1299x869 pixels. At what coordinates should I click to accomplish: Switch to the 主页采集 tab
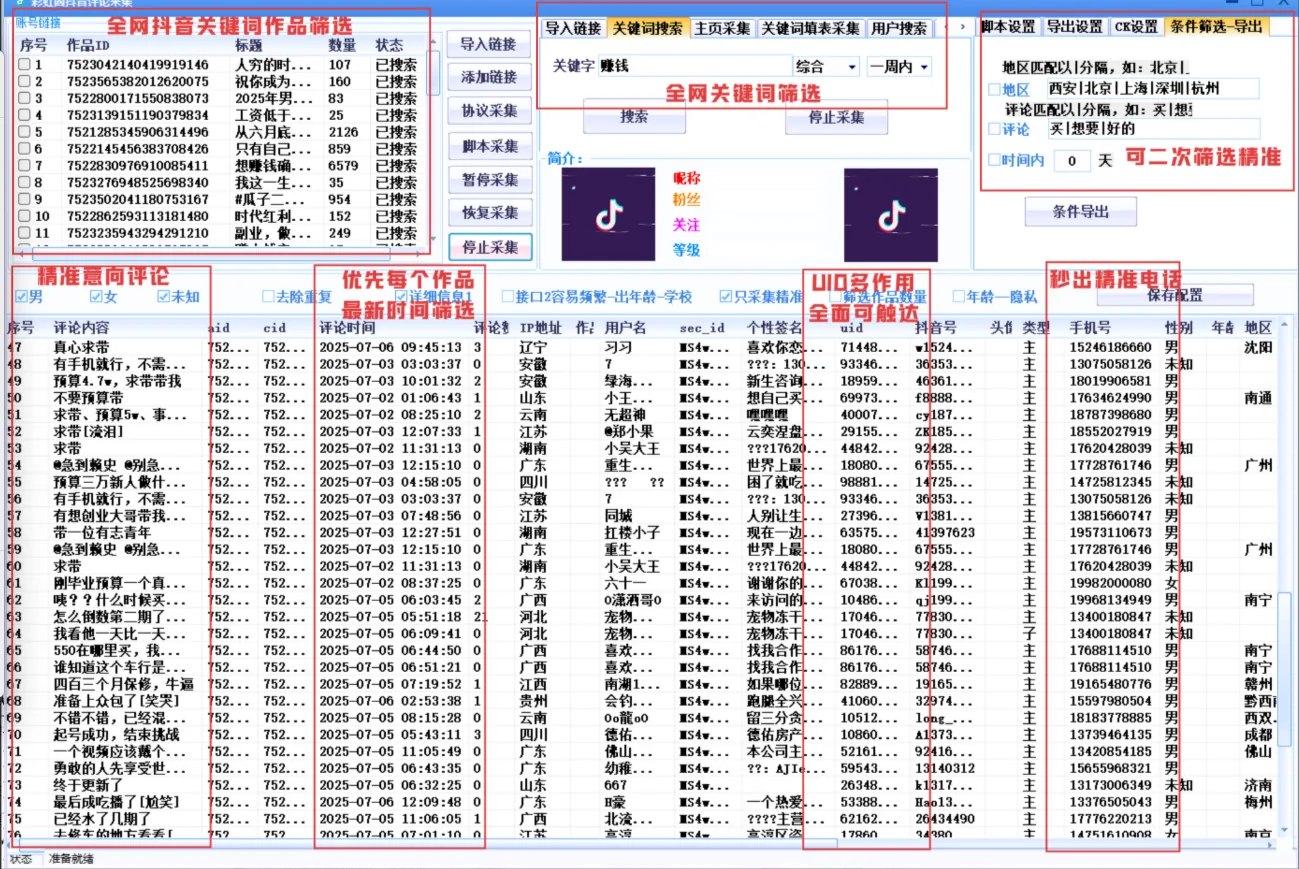tap(723, 28)
